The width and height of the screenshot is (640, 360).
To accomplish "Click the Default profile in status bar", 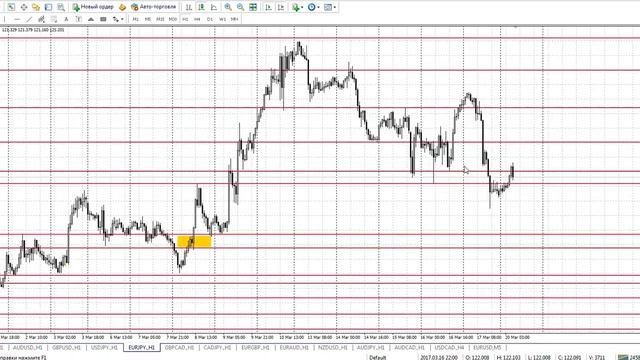I will coord(378,358).
